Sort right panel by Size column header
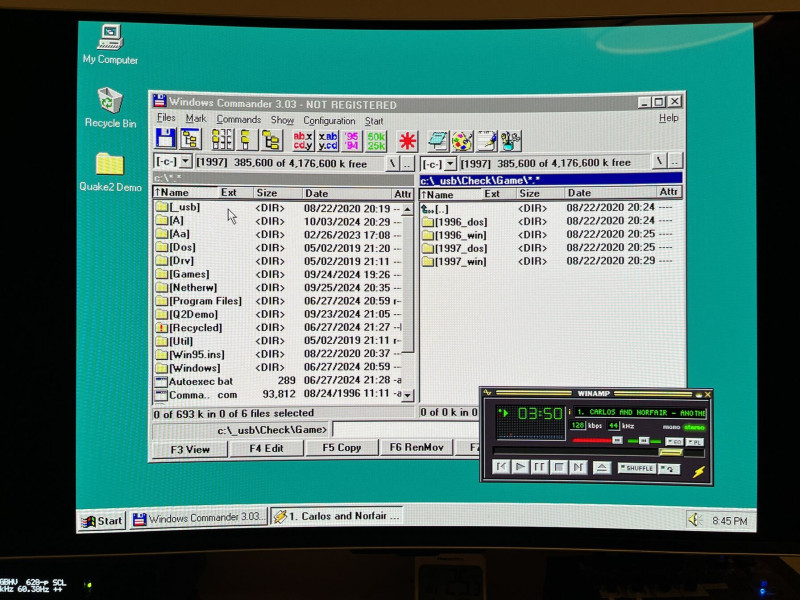The width and height of the screenshot is (800, 600). coord(540,193)
